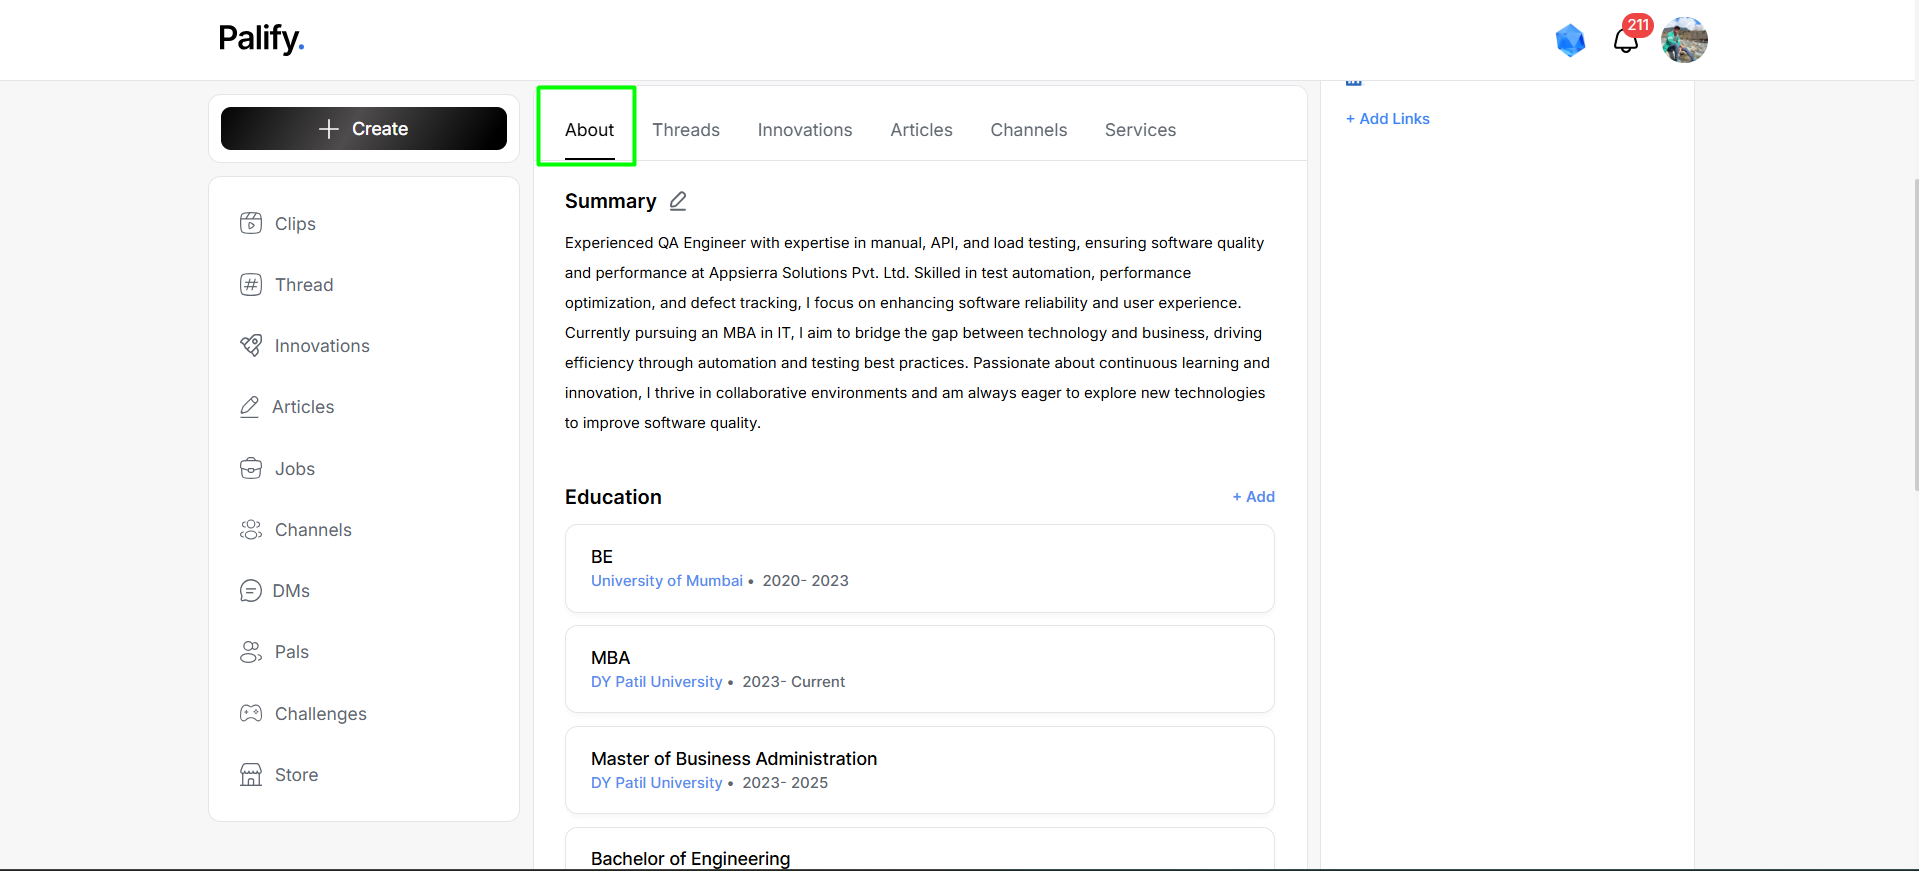Click + Add next to Education
The height and width of the screenshot is (871, 1919).
coord(1254,496)
